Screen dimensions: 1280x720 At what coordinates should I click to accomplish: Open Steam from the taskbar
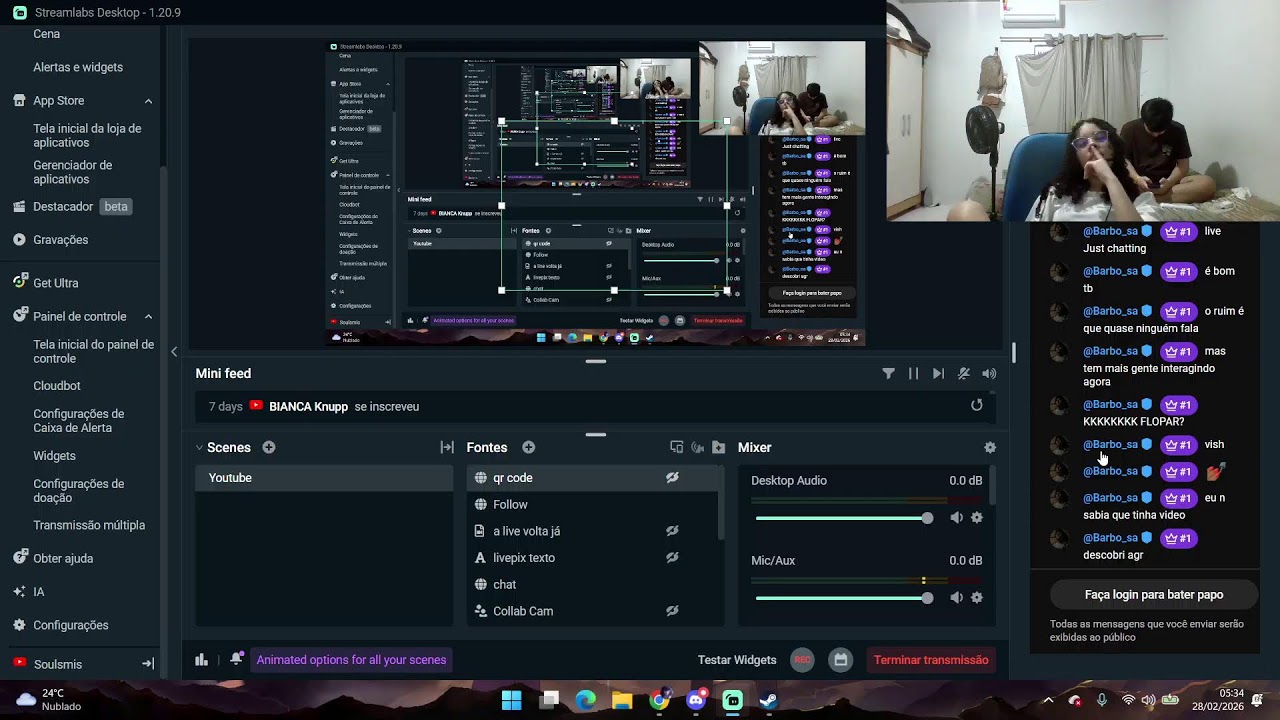click(x=769, y=700)
